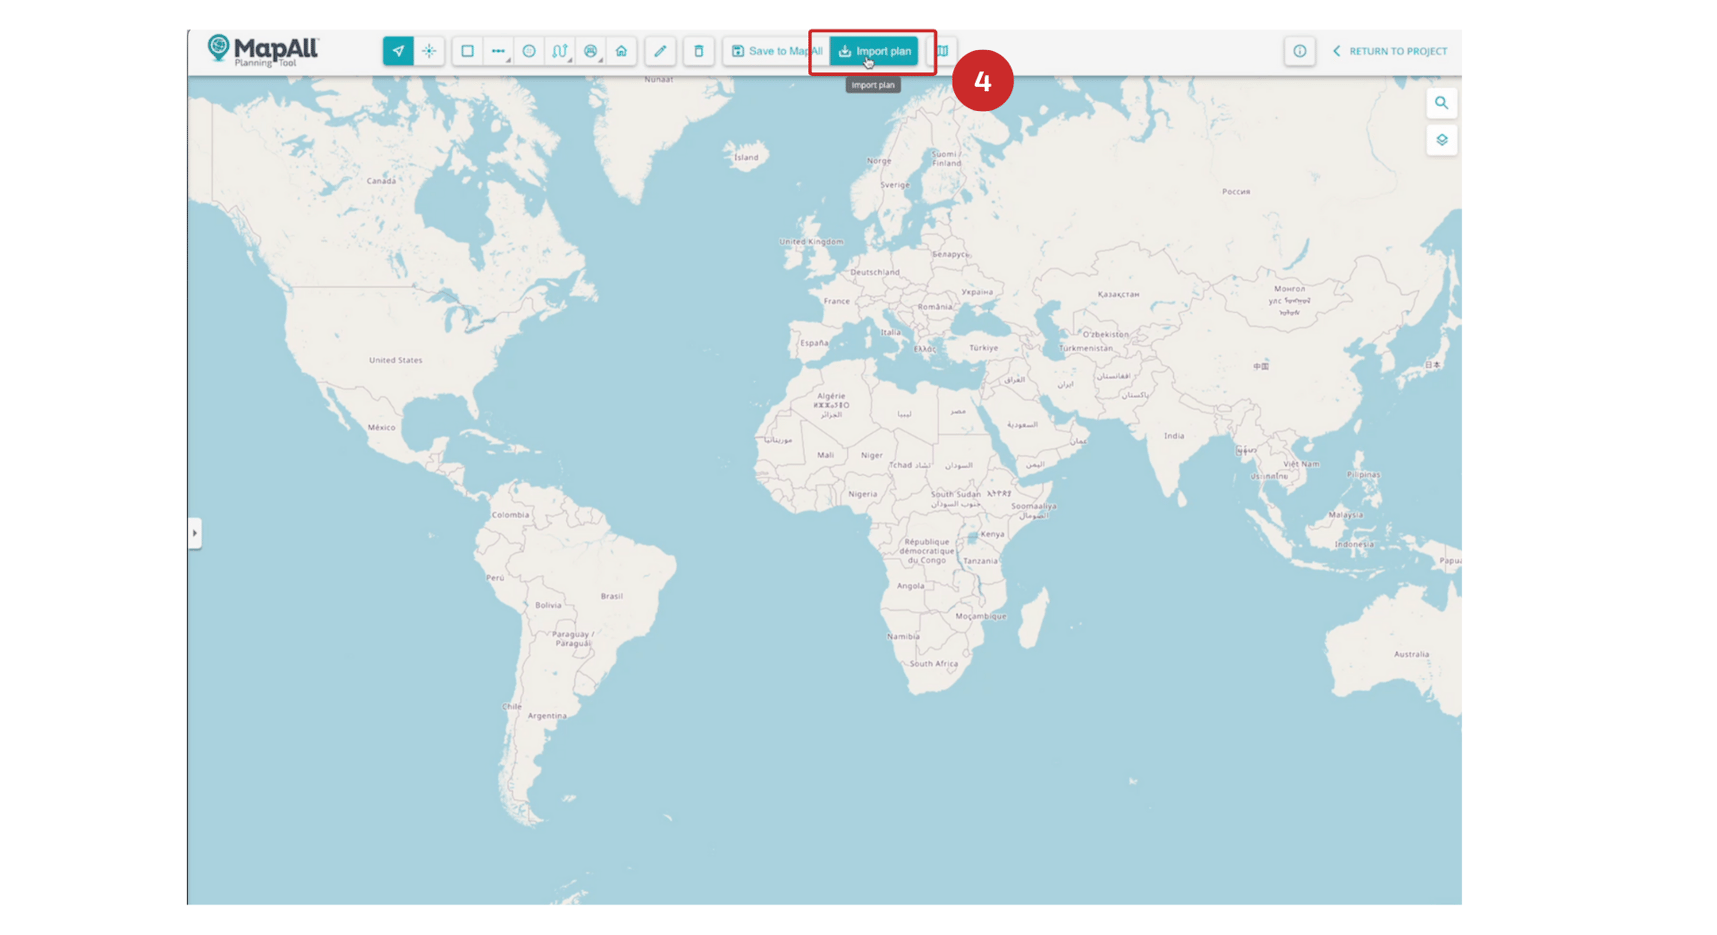1717x935 pixels.
Task: Select the navigation arrow tool
Action: pos(399,51)
